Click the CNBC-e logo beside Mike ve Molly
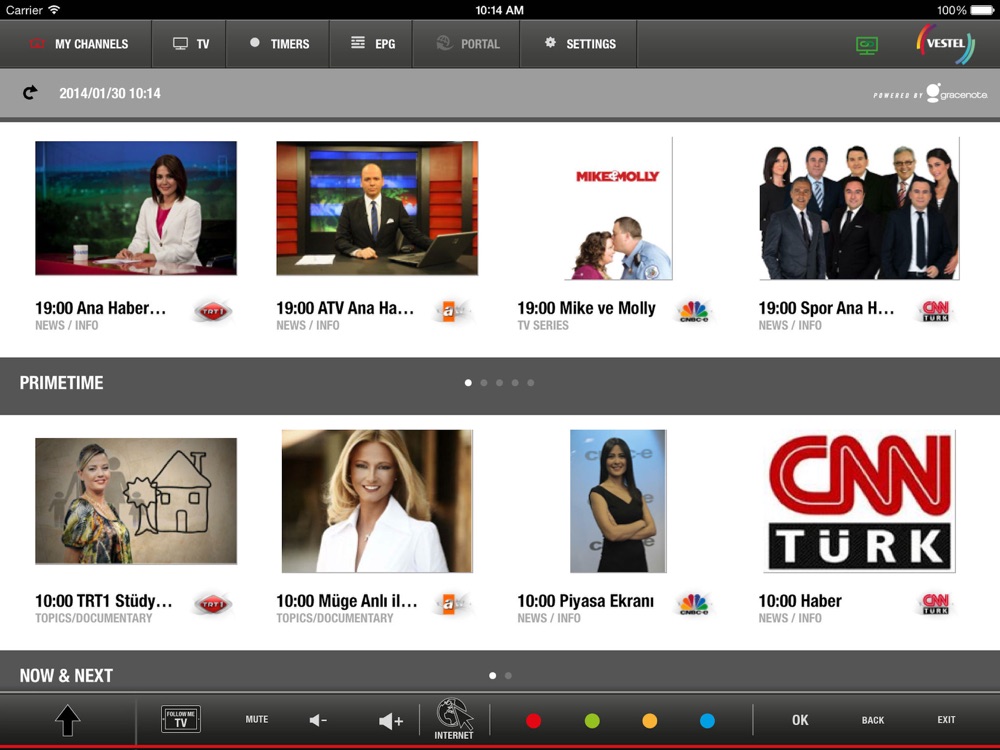The image size is (1000, 750). click(694, 311)
